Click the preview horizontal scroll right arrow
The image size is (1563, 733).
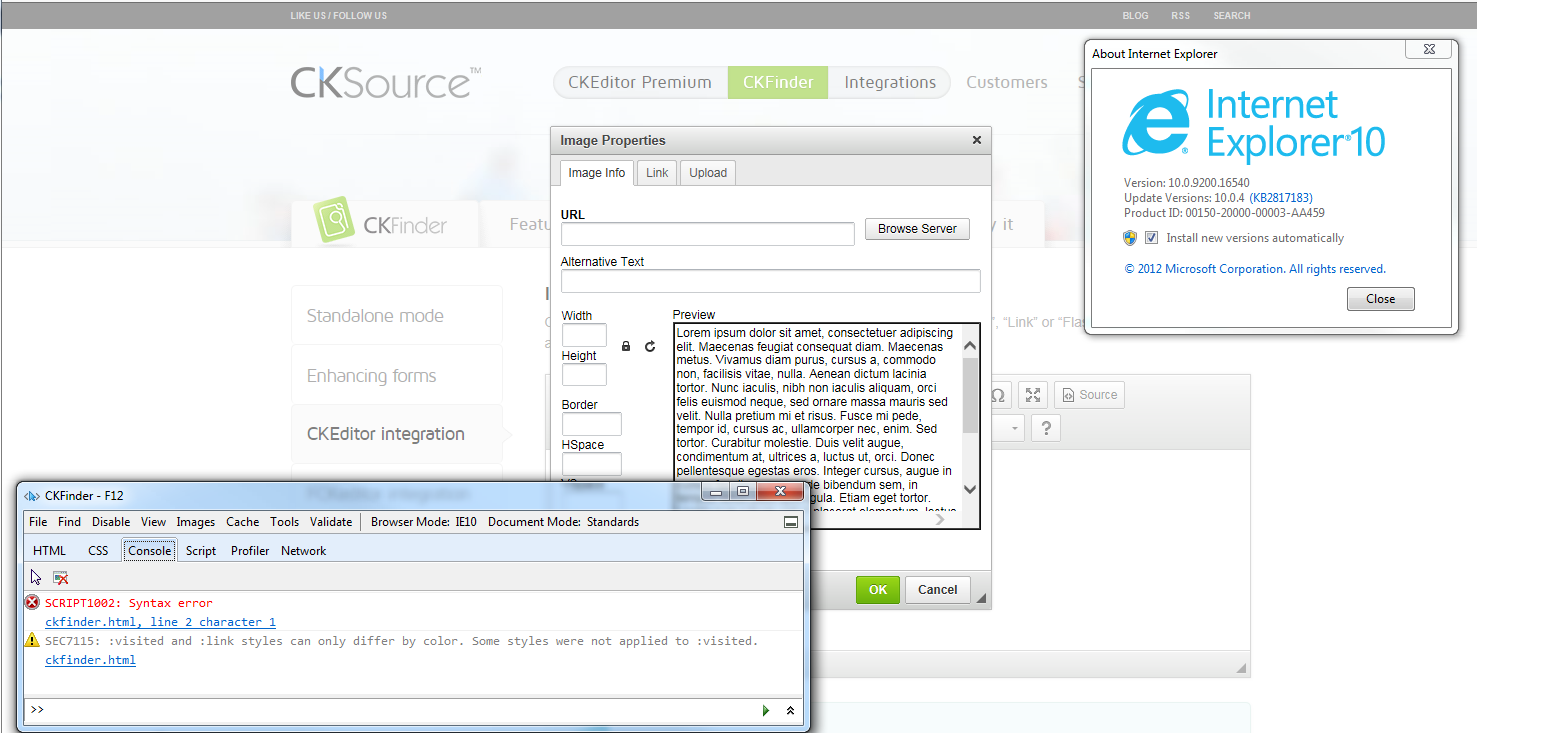click(940, 519)
